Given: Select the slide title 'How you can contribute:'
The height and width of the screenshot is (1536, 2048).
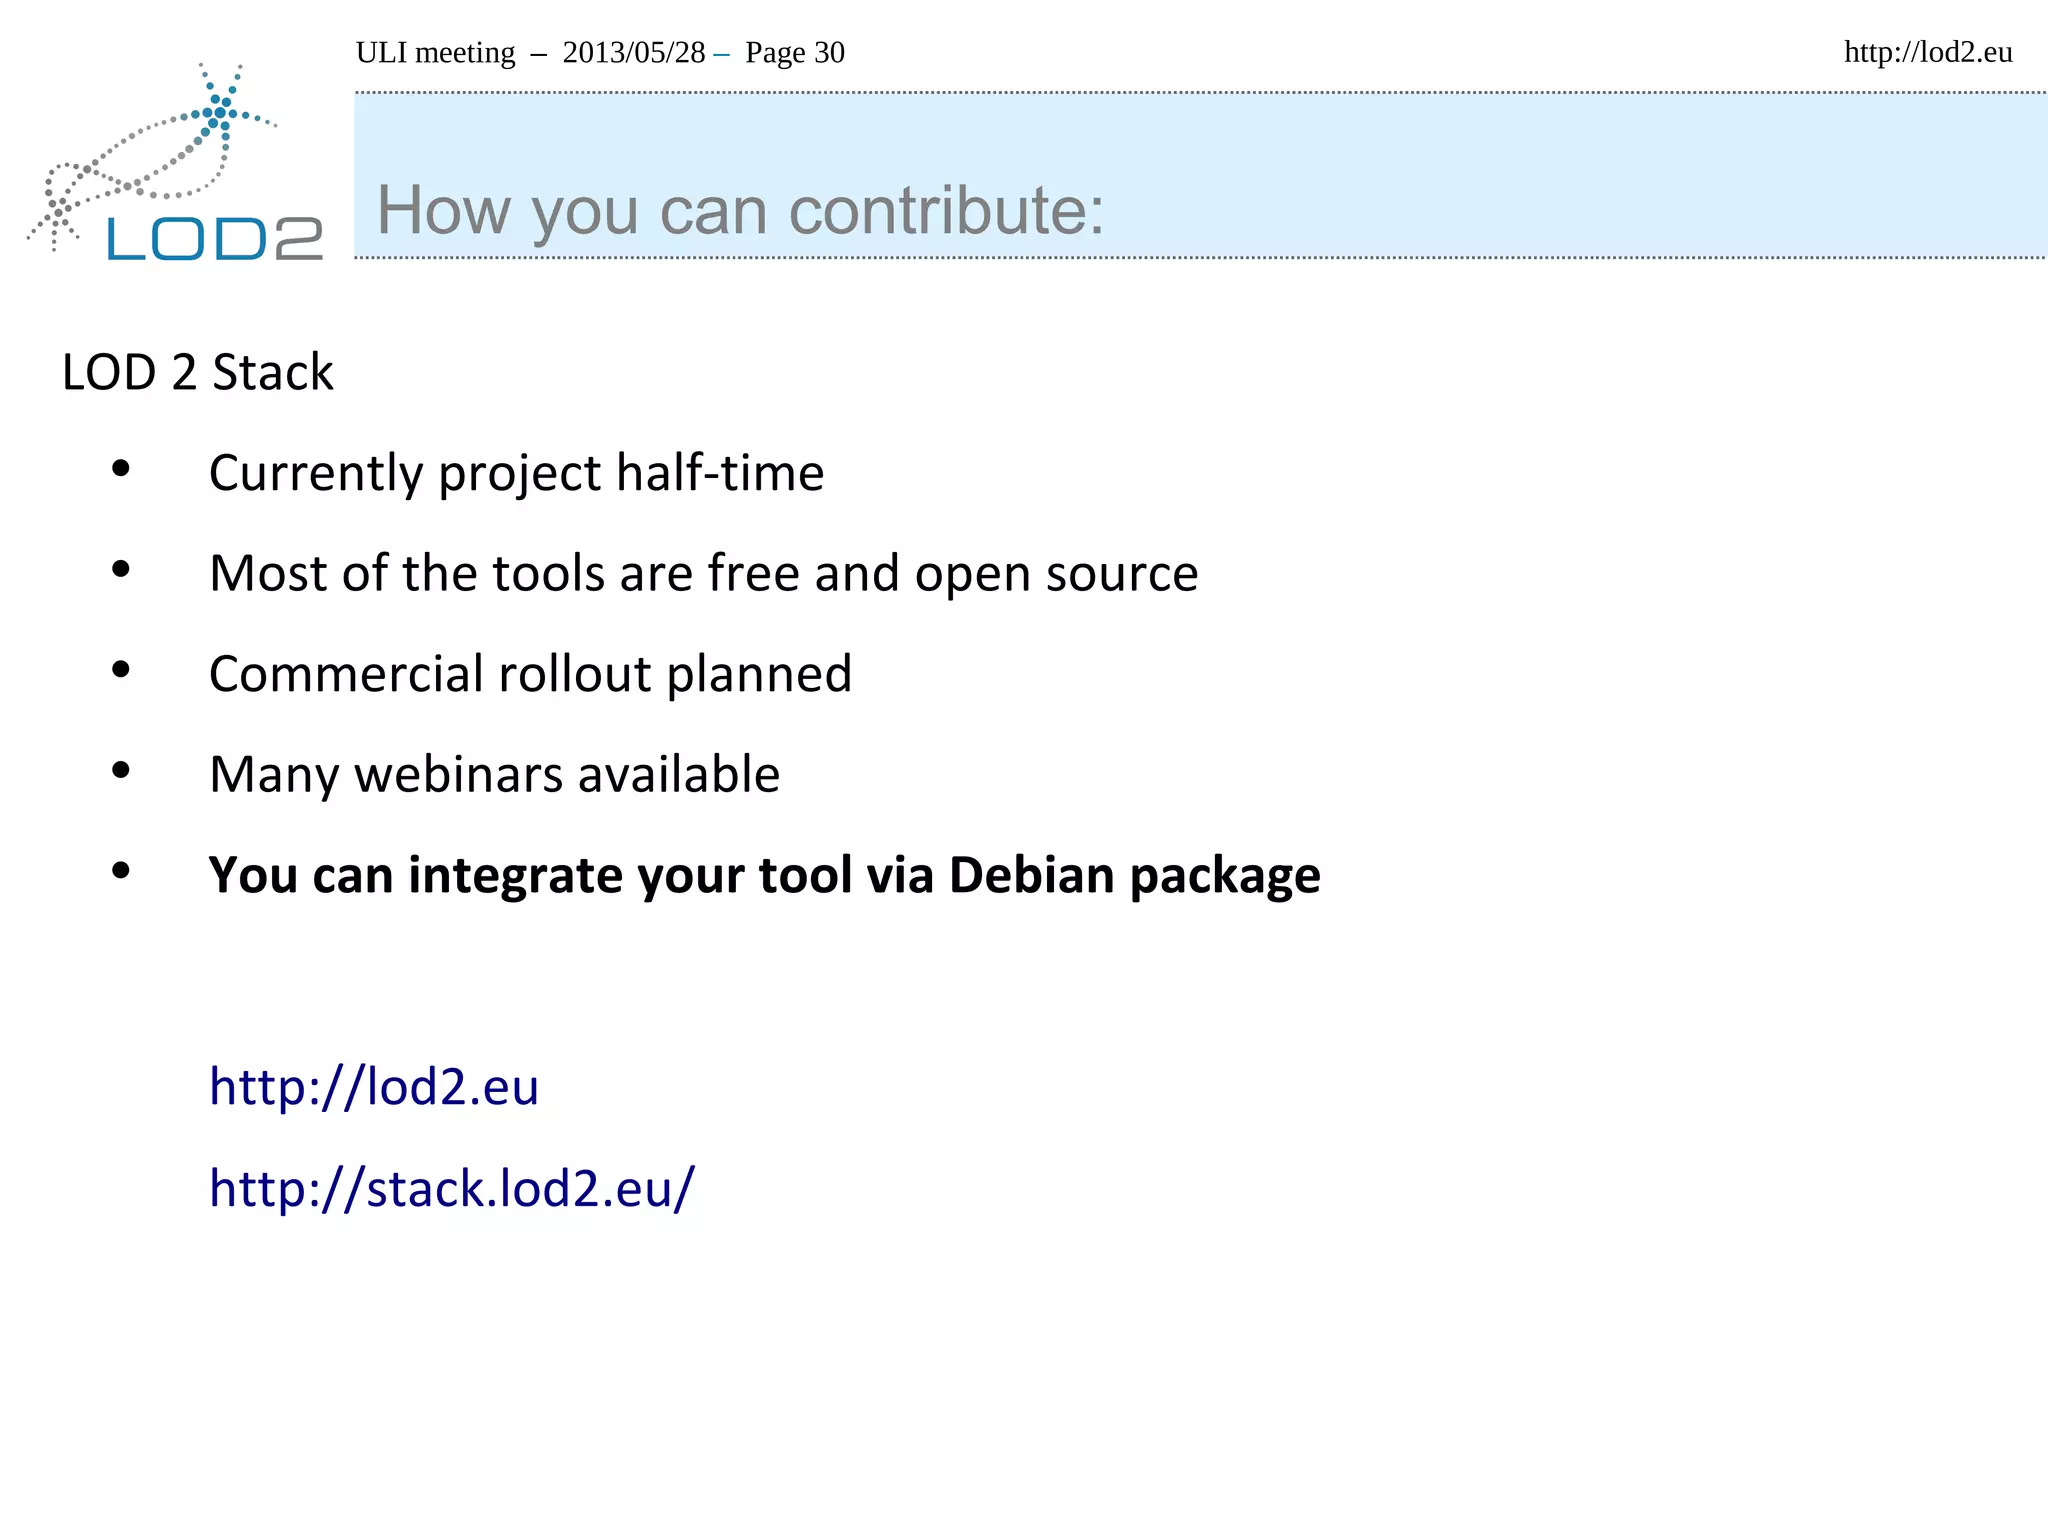Looking at the screenshot, I should (740, 212).
